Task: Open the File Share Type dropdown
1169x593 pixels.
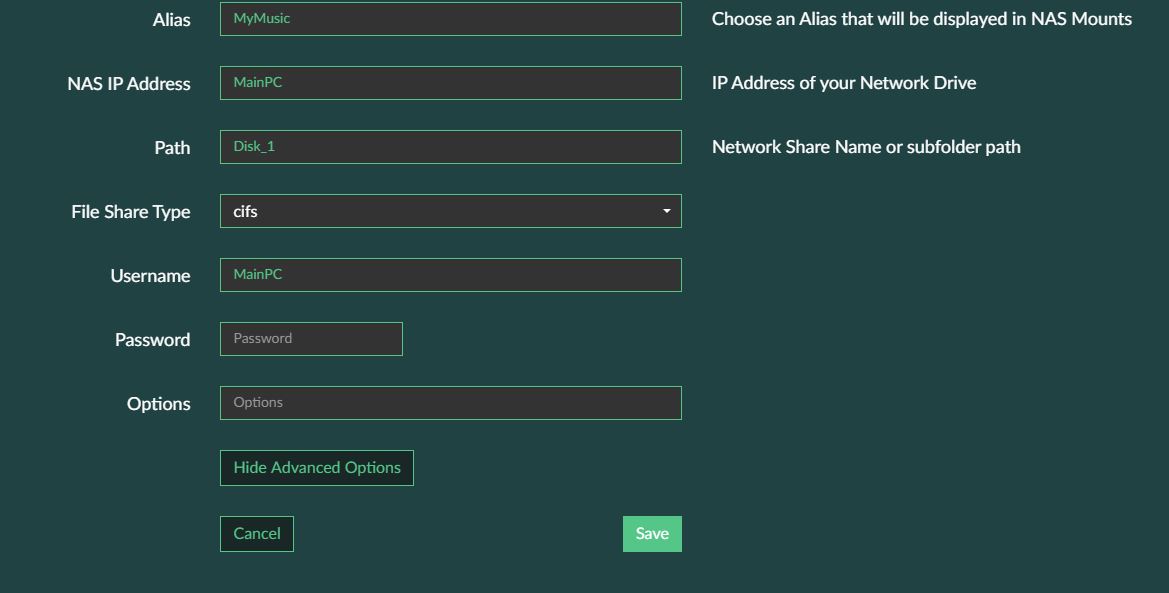Action: click(450, 211)
